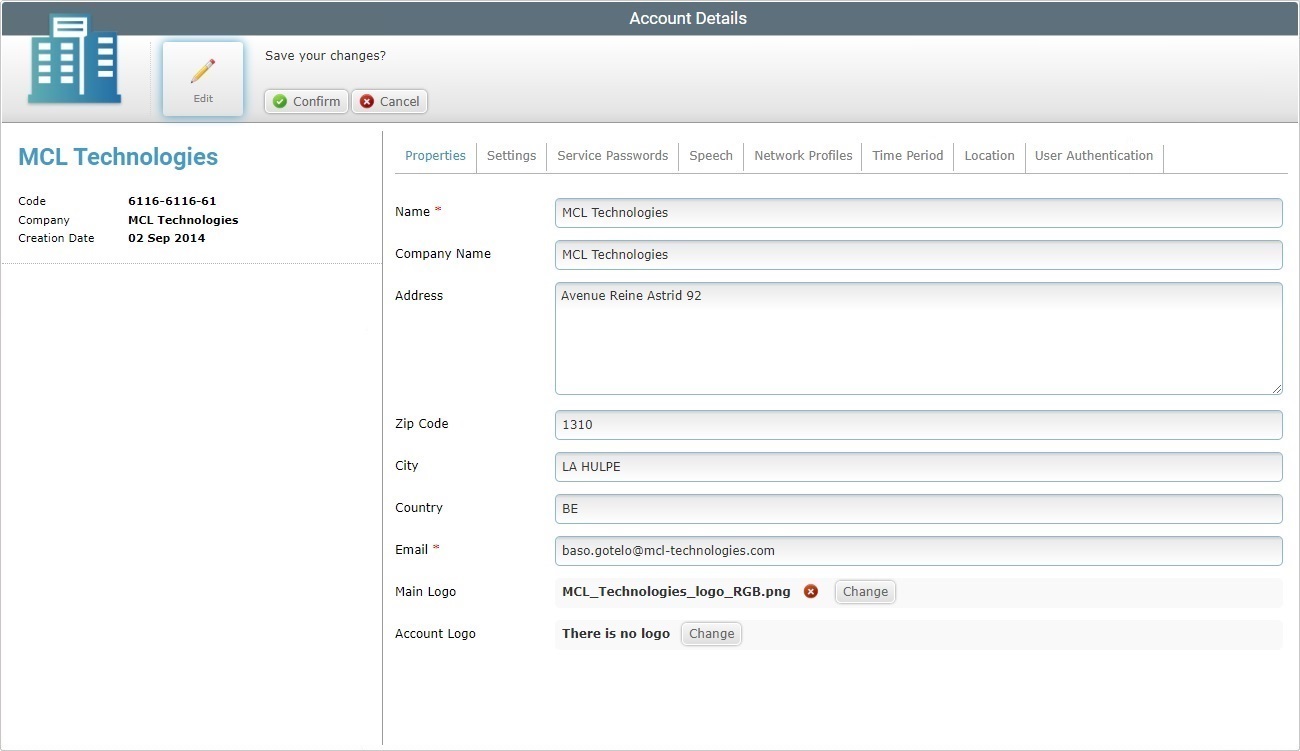1300x751 pixels.
Task: Confirm the saved changes
Action: click(305, 101)
